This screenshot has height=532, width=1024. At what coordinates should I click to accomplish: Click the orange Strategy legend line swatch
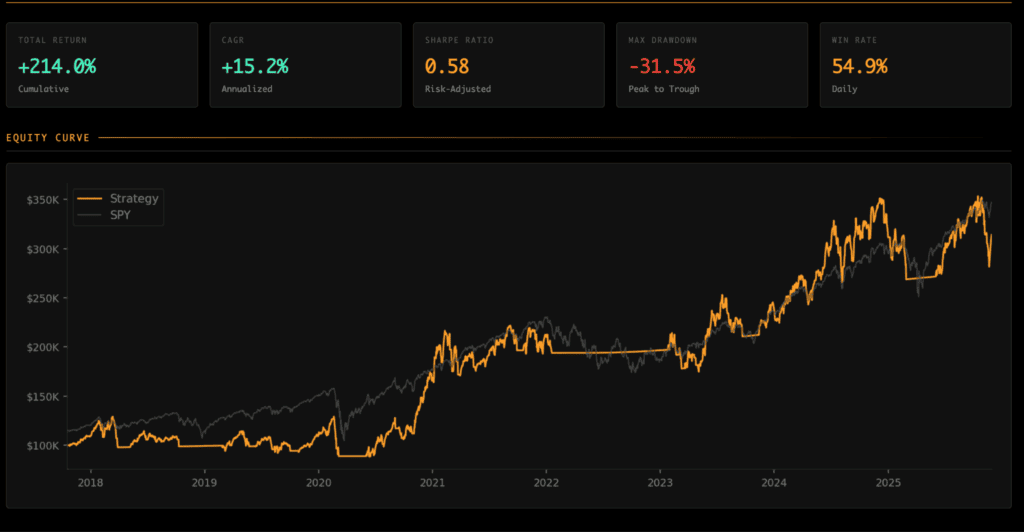92,198
